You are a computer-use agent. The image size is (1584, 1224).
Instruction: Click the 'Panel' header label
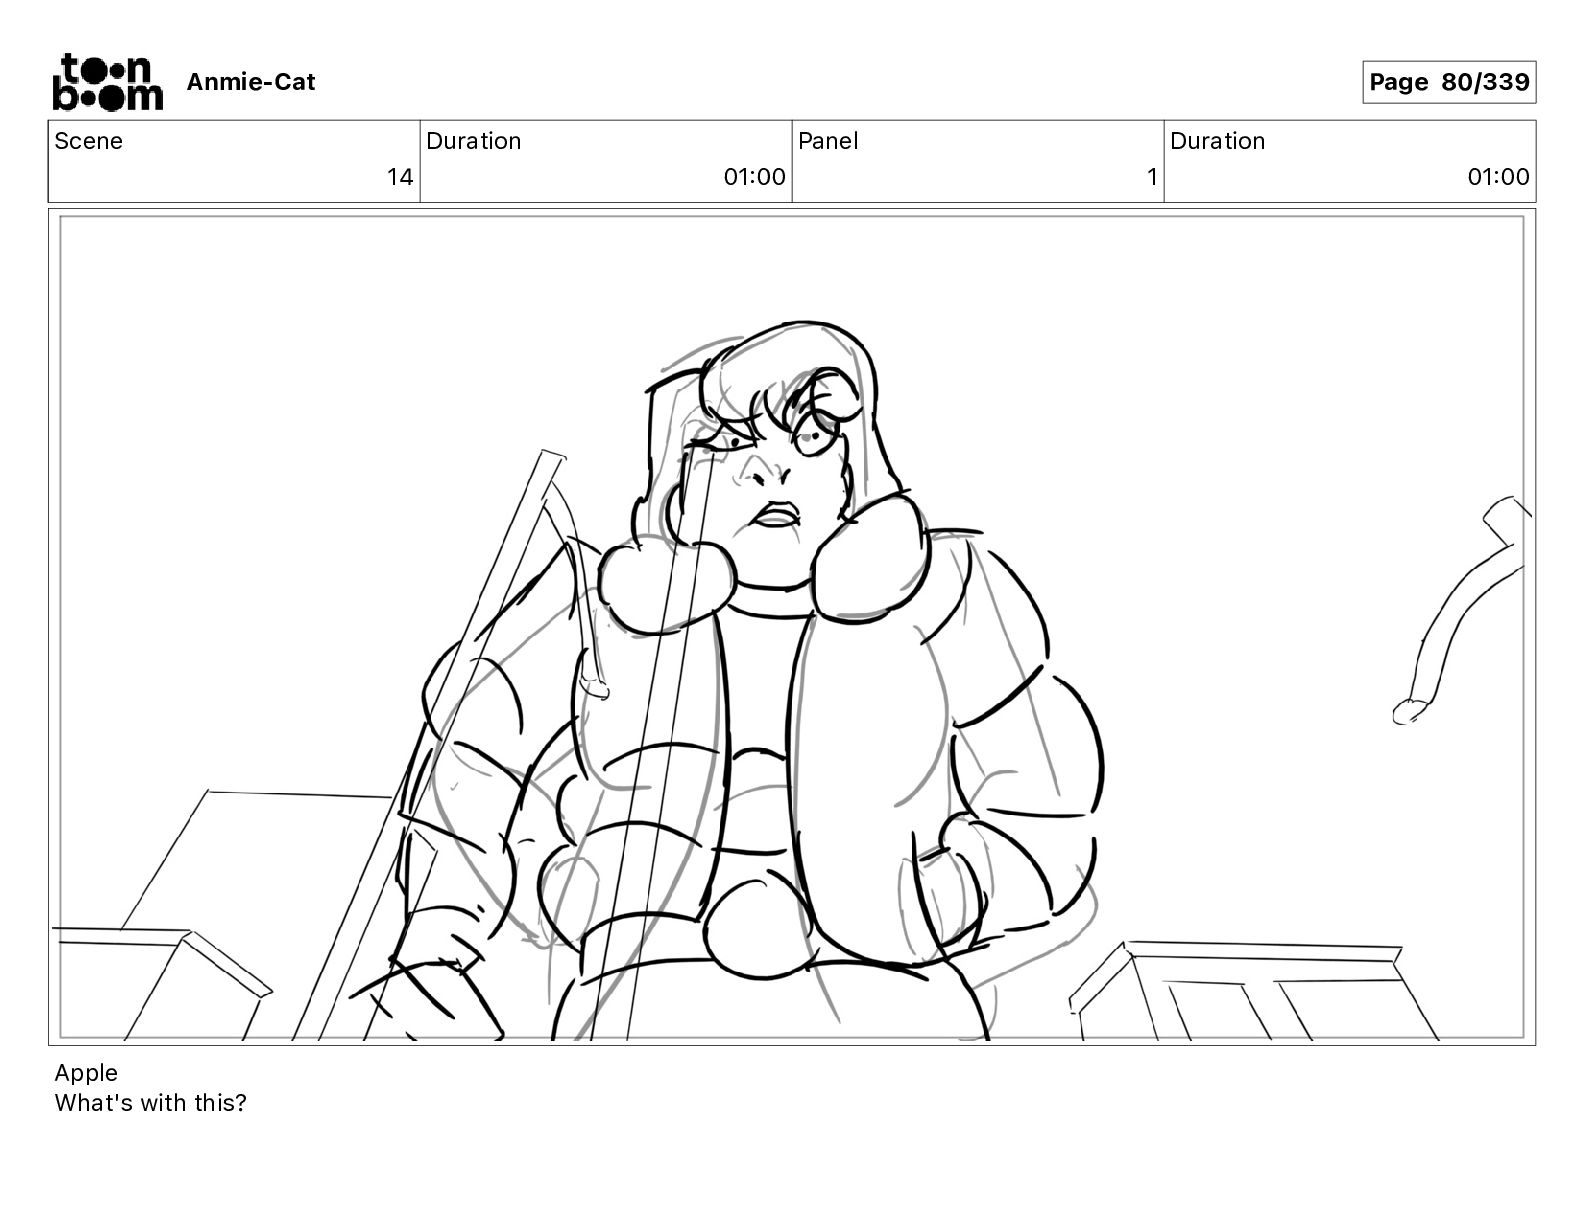tap(828, 141)
